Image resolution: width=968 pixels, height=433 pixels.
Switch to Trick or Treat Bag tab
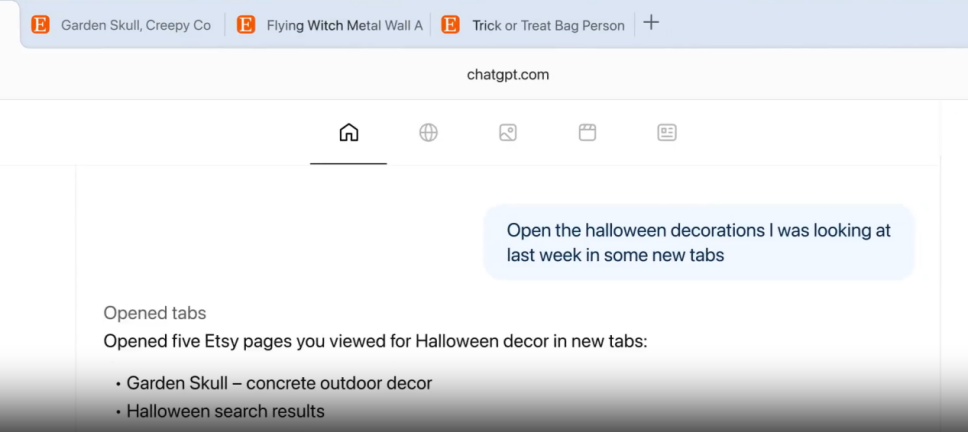tap(548, 25)
